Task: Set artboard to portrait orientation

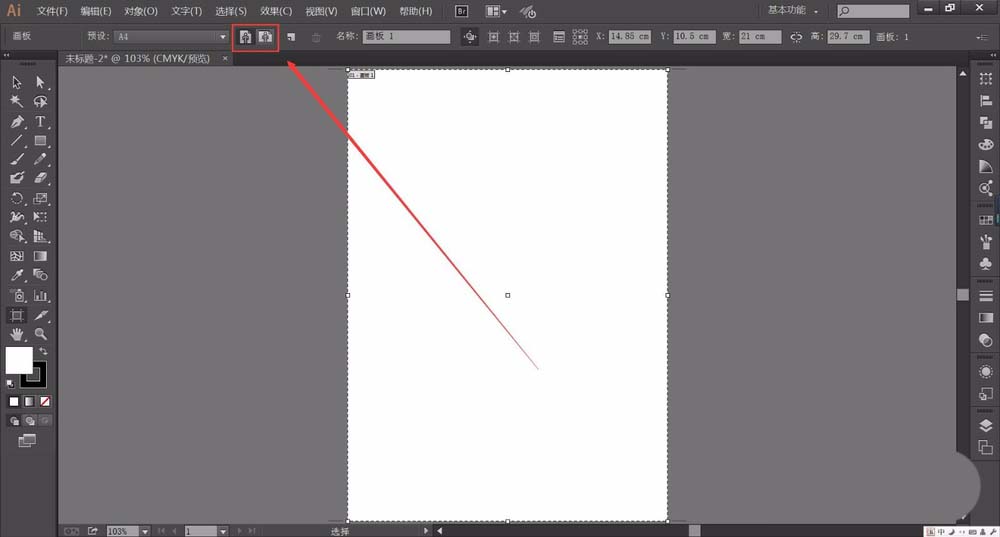Action: pos(245,37)
